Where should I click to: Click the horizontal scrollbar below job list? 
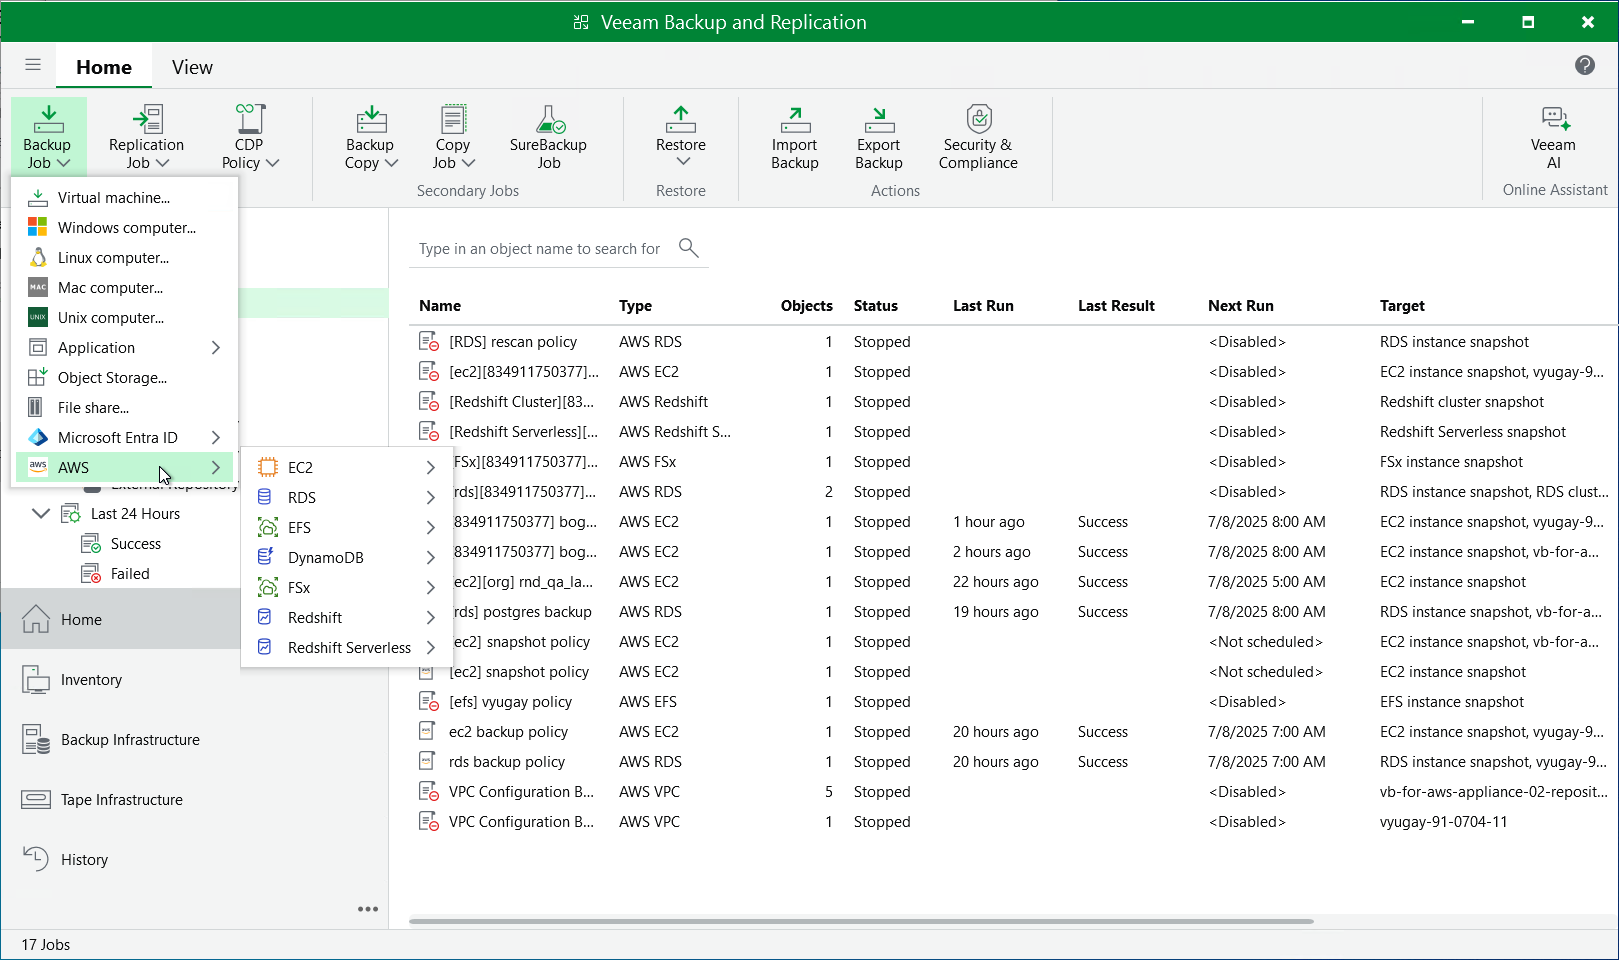860,921
